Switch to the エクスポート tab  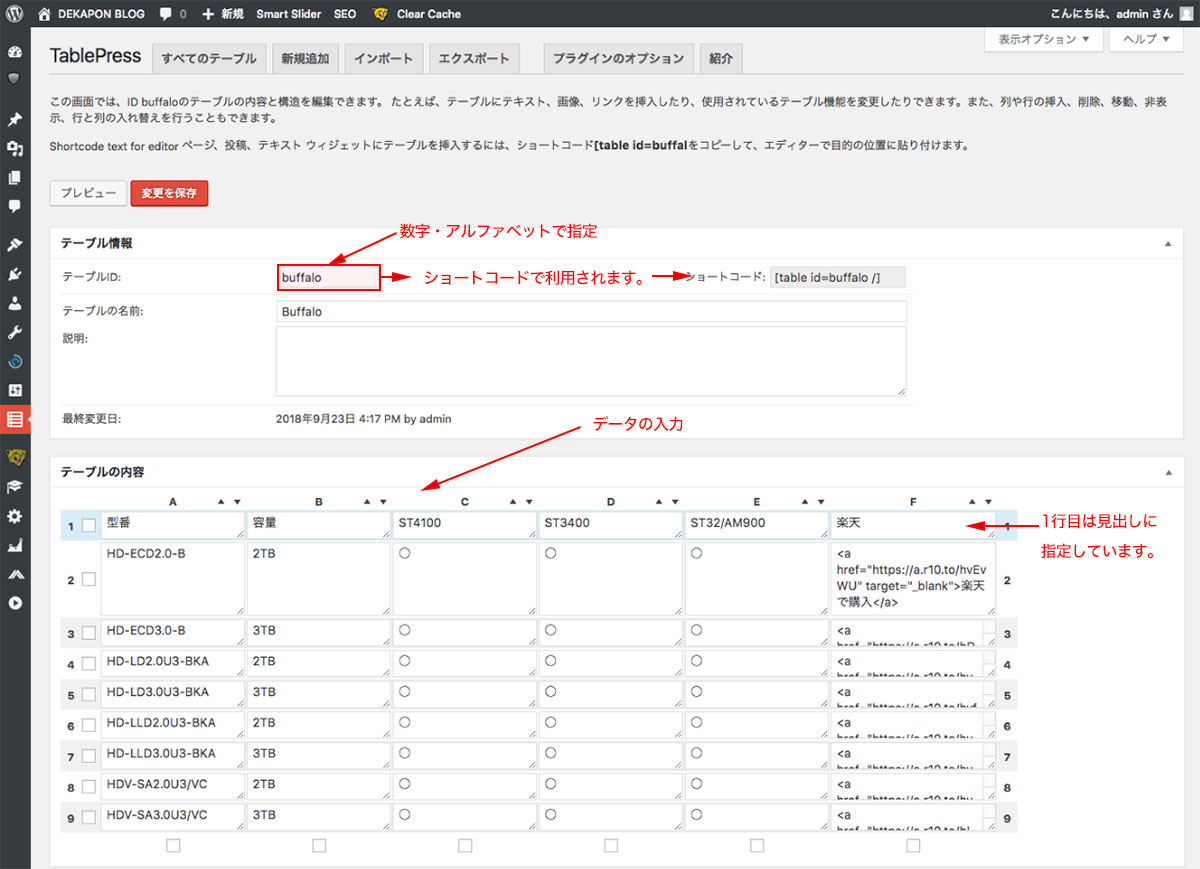pyautogui.click(x=475, y=58)
